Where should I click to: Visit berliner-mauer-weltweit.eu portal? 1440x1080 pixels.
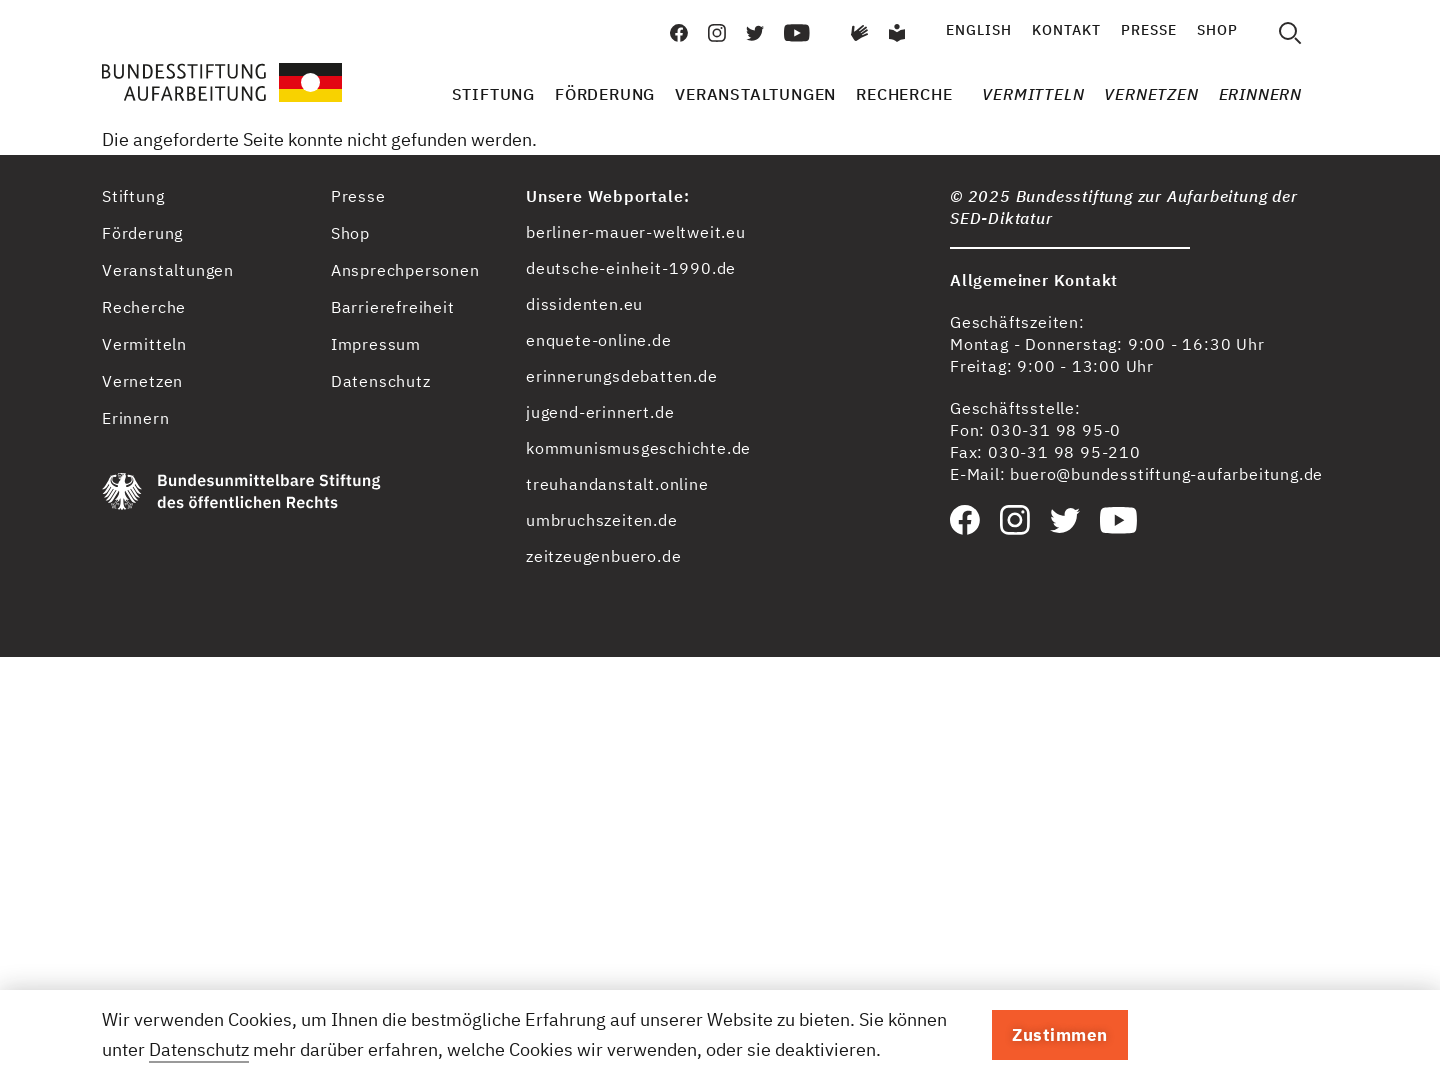635,232
